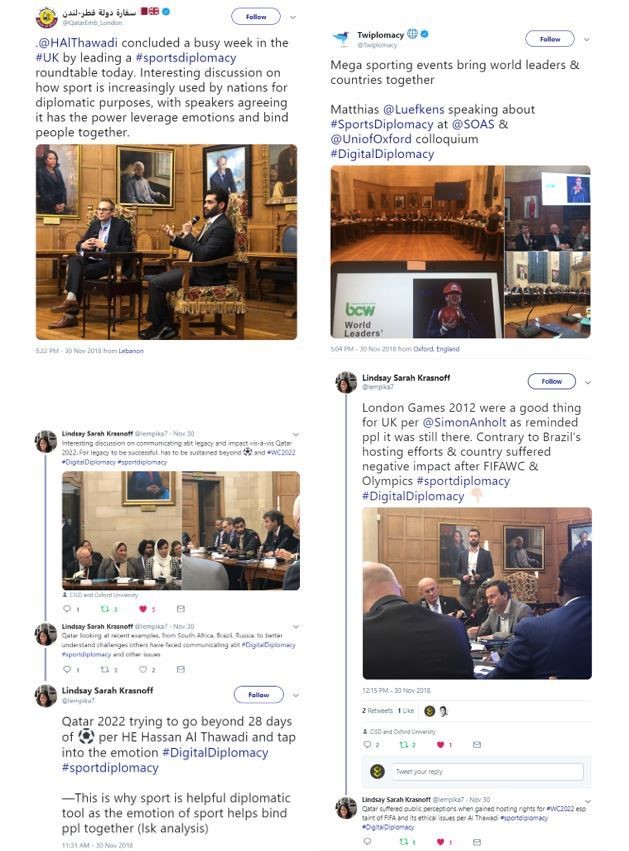Follow the Twiplomacy account
The image size is (629, 851).
coord(550,39)
